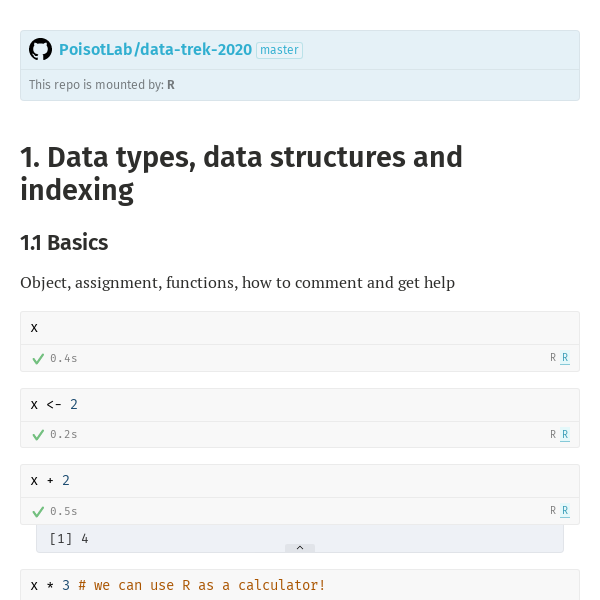The width and height of the screenshot is (600, 600).
Task: Open the PoisotLab/data-trek-2020 repository link
Action: pos(154,50)
